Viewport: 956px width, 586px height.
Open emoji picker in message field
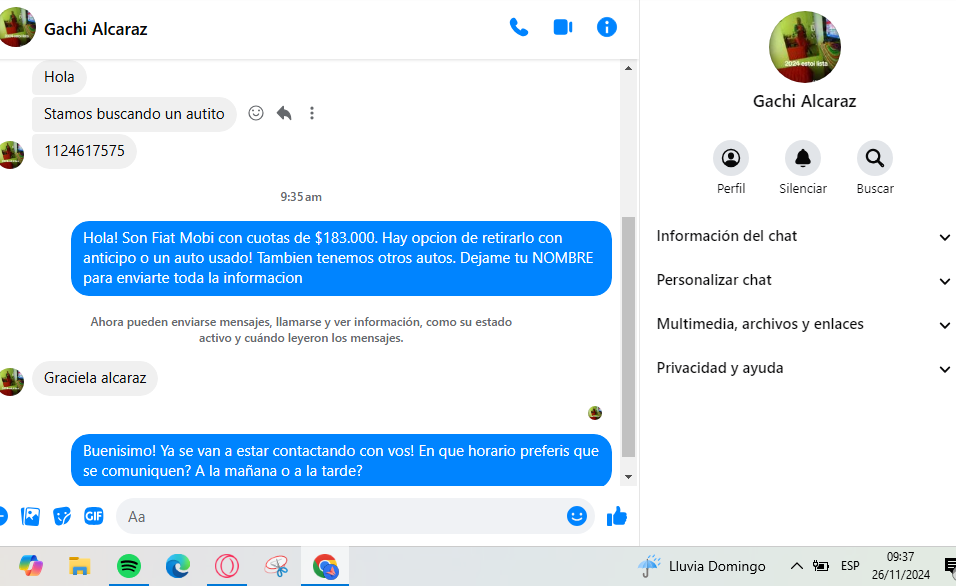coord(576,516)
